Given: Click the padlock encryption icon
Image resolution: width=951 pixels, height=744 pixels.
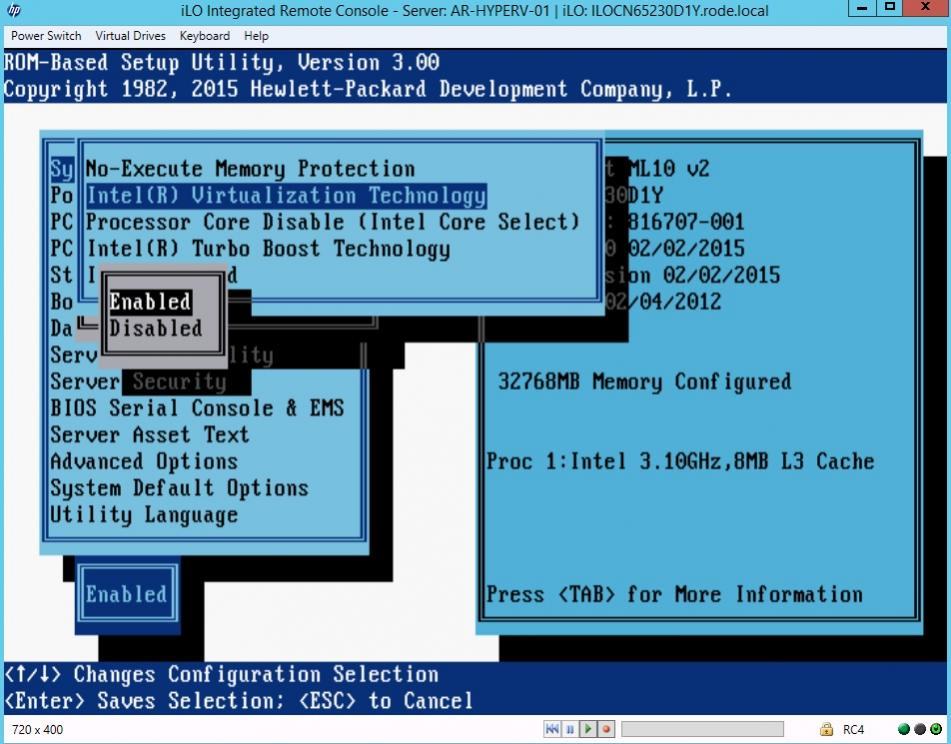Looking at the screenshot, I should (826, 729).
